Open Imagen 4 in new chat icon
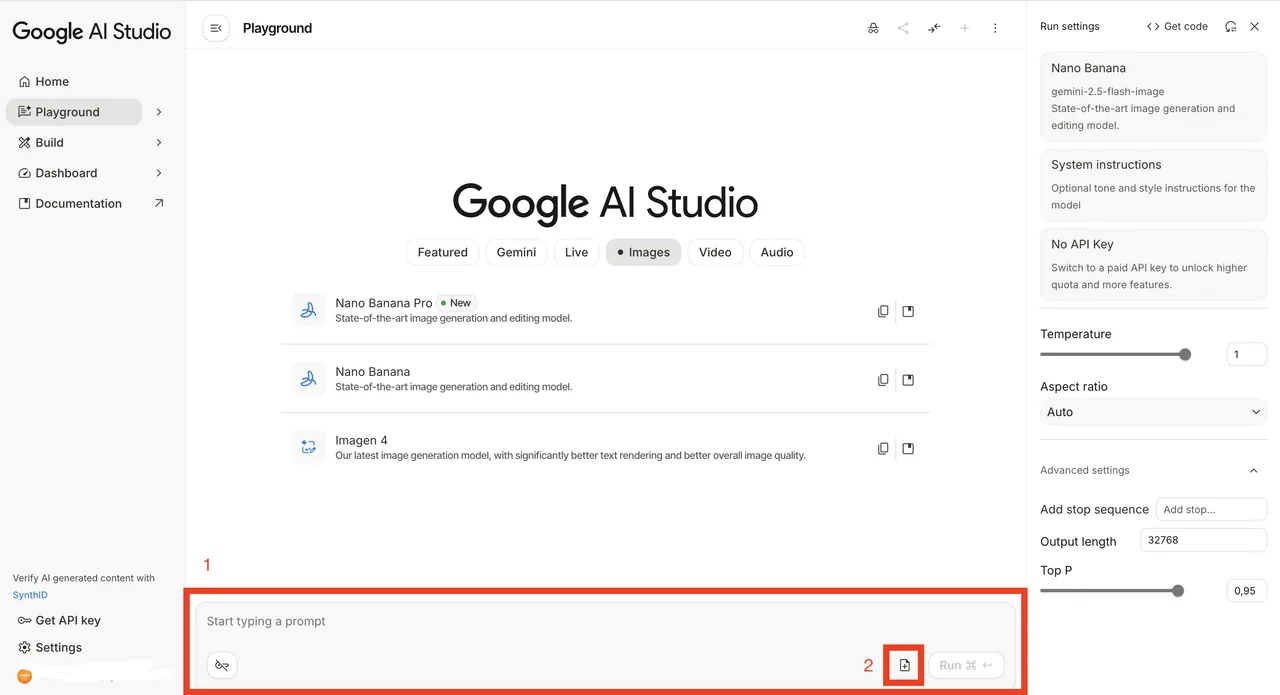The height and width of the screenshot is (695, 1280). [x=908, y=448]
